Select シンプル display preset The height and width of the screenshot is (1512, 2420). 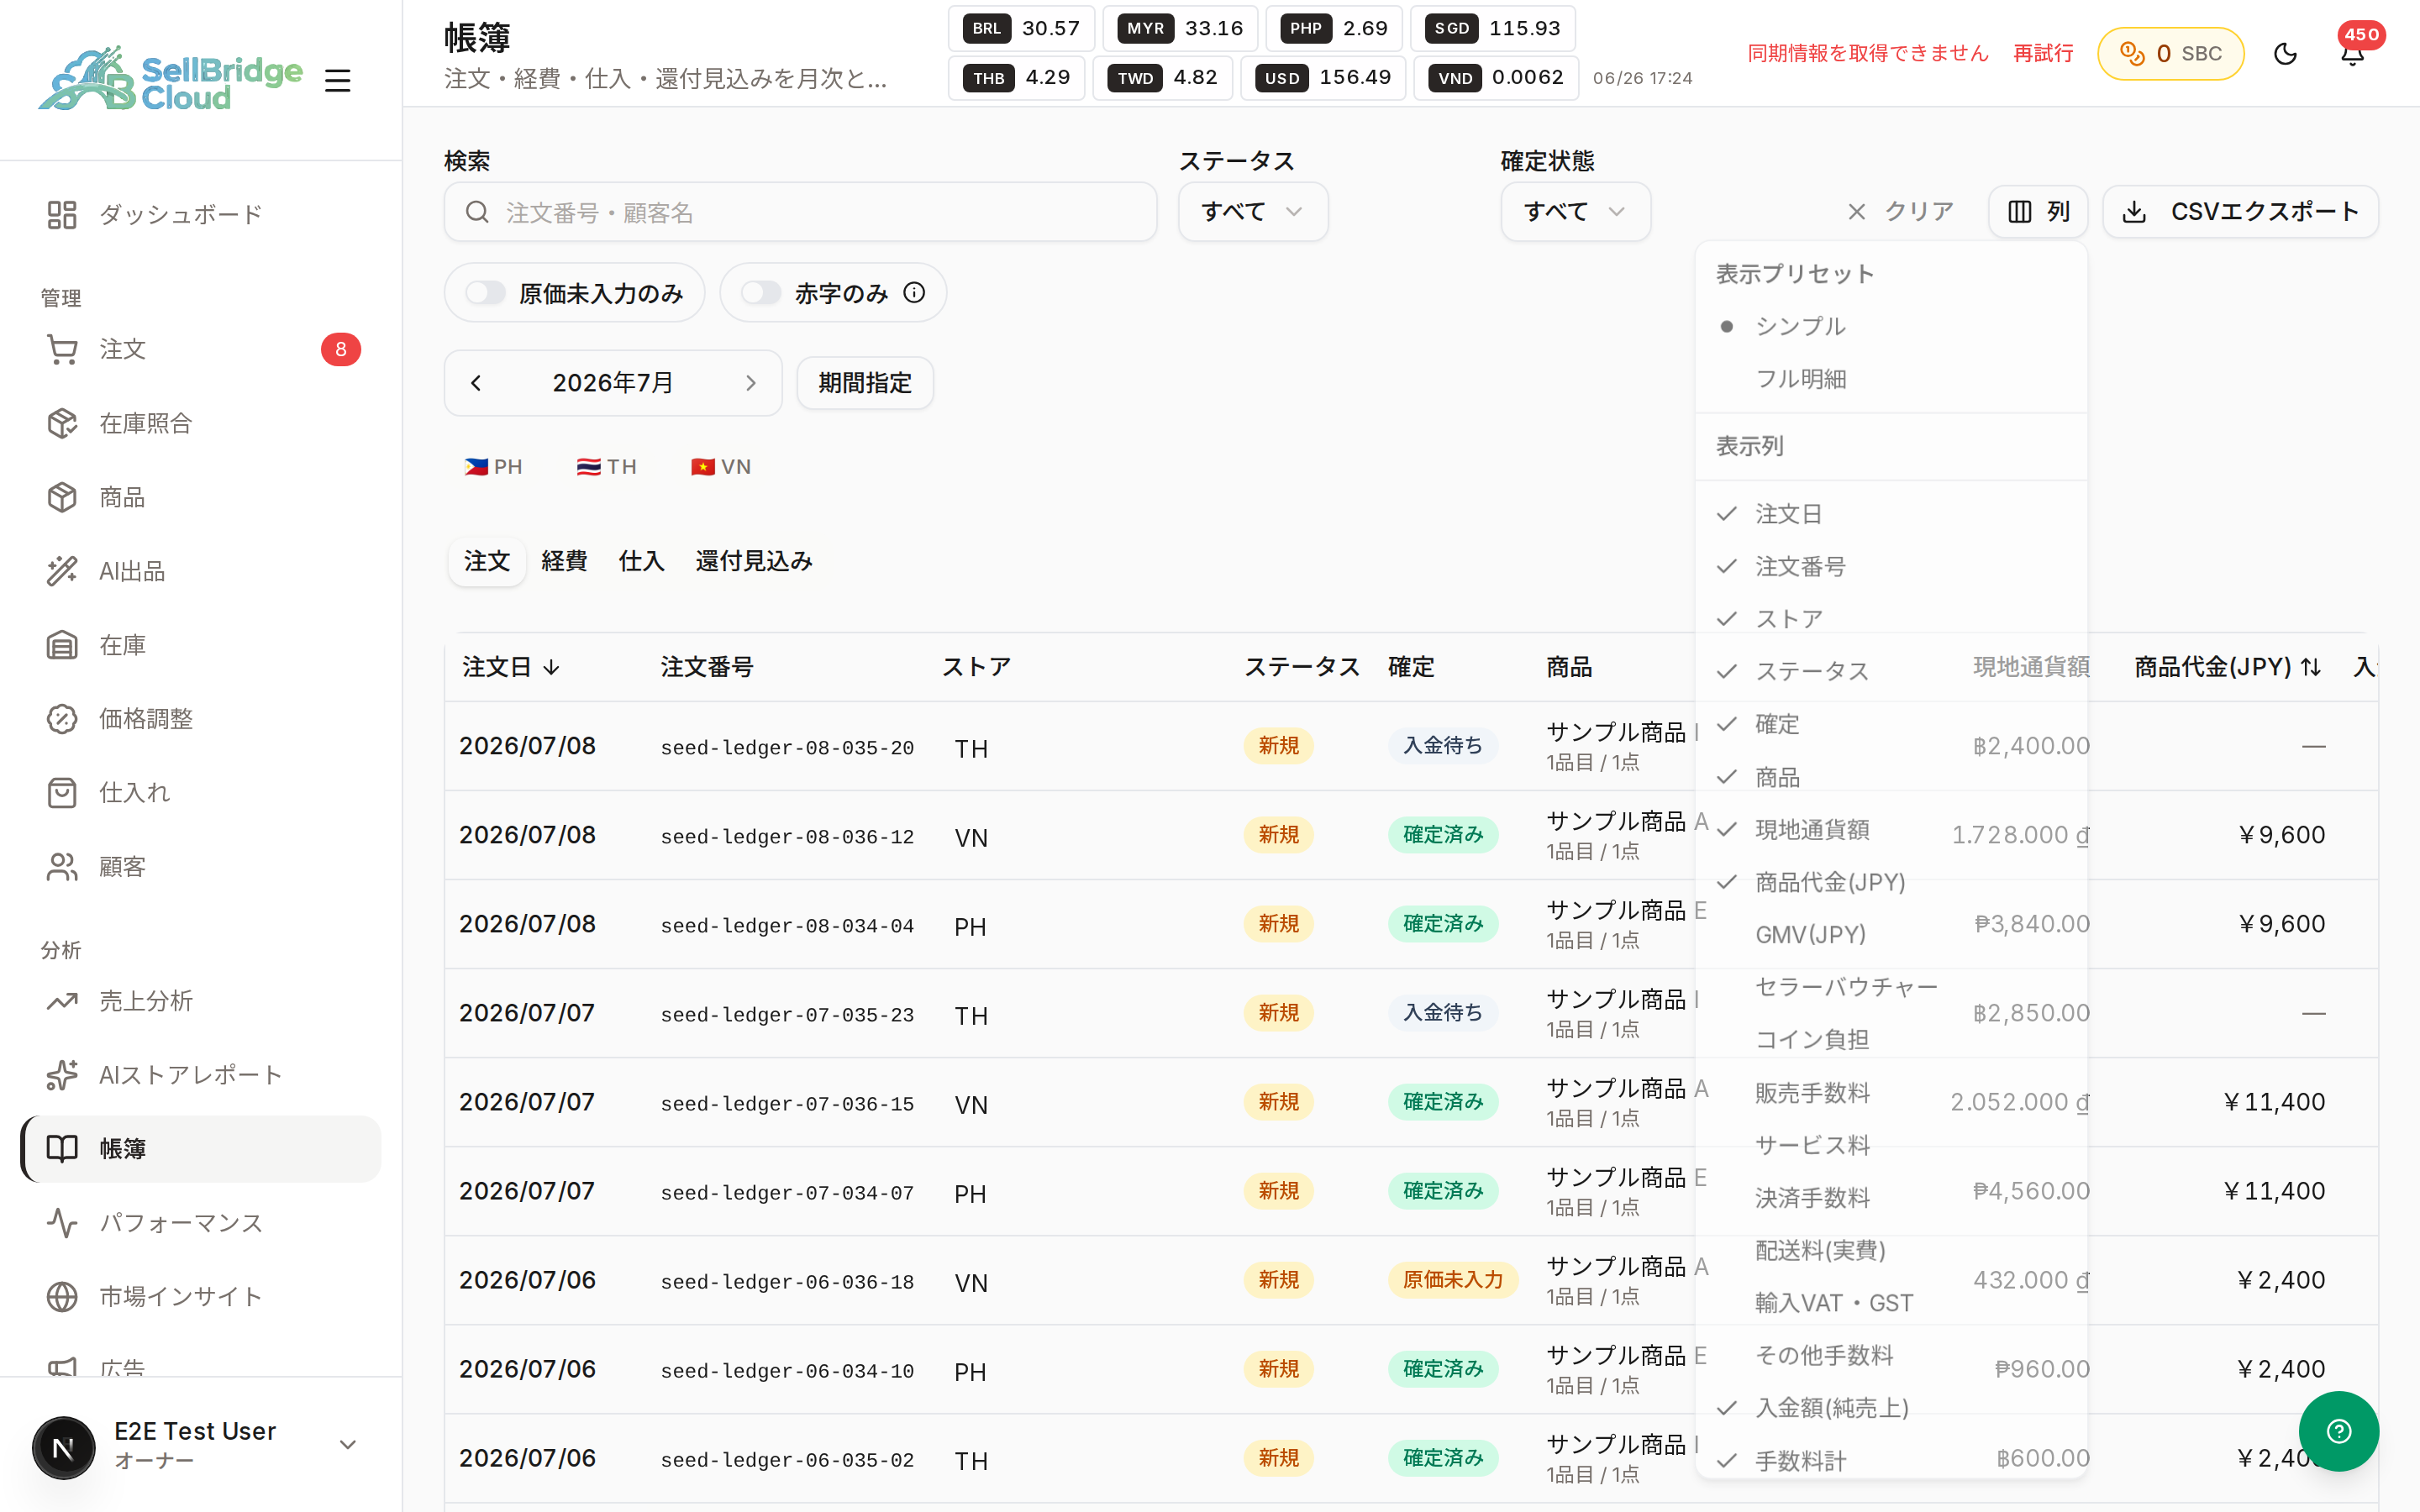coord(1891,326)
